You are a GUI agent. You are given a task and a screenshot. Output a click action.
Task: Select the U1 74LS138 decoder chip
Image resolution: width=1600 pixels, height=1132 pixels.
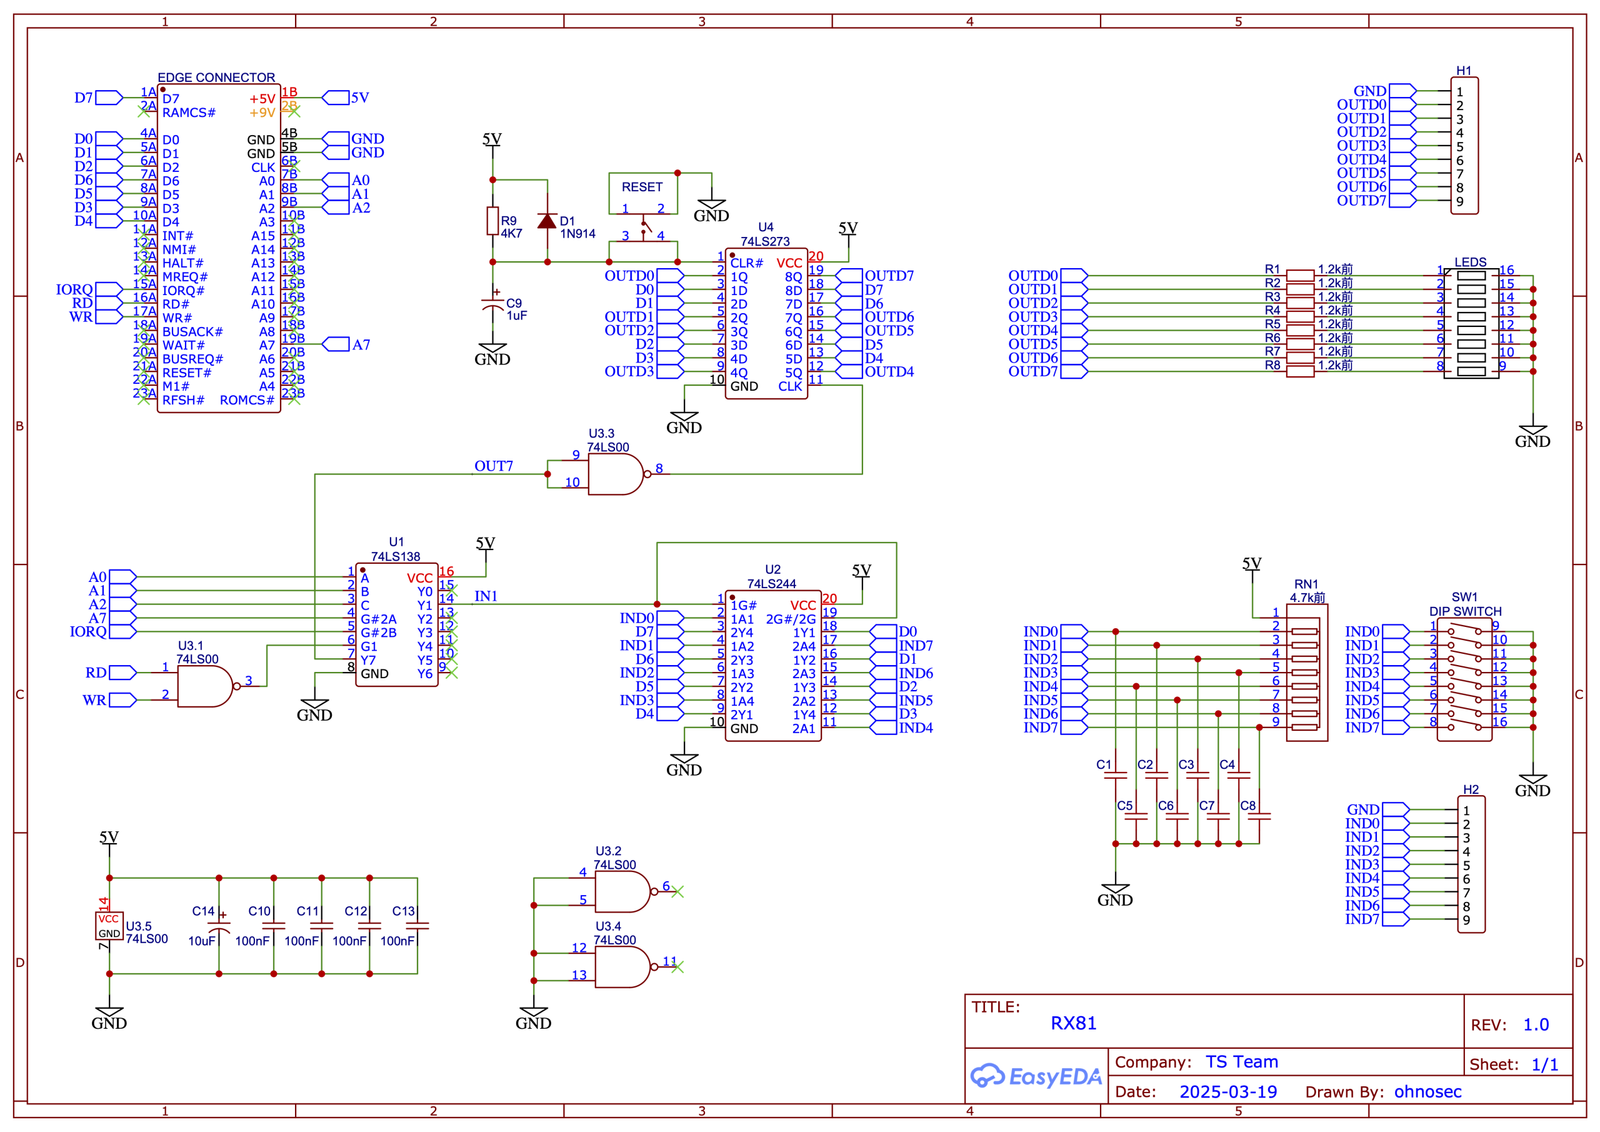coord(396,625)
